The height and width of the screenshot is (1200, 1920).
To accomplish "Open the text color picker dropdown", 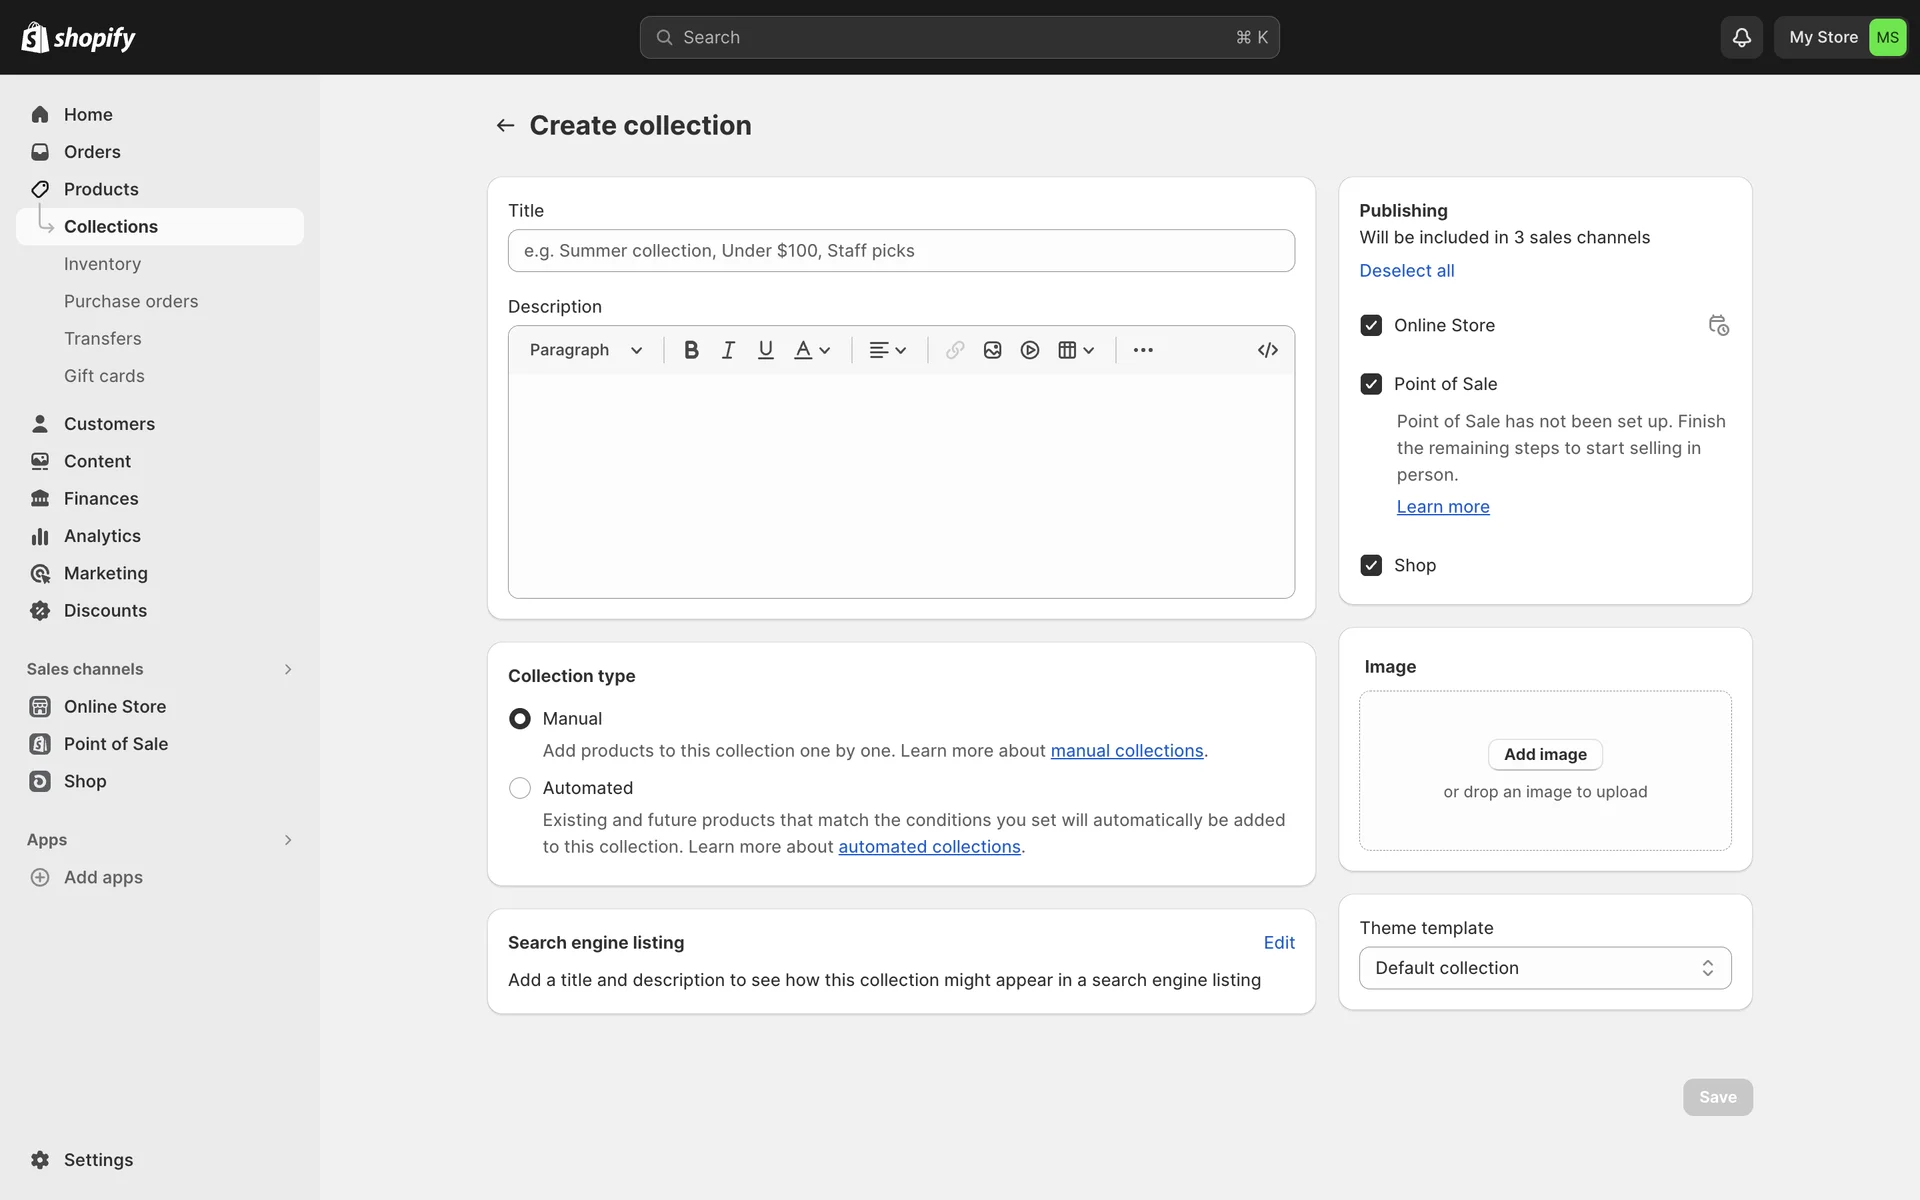I will click(812, 350).
